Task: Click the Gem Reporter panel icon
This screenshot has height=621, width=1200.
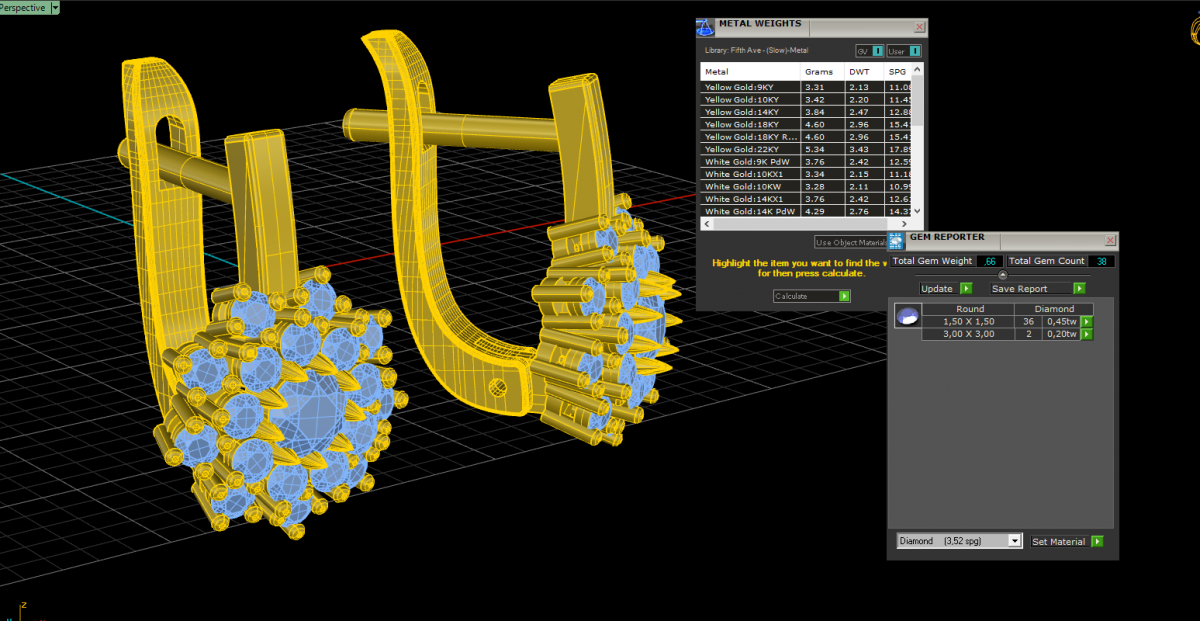Action: [x=896, y=240]
